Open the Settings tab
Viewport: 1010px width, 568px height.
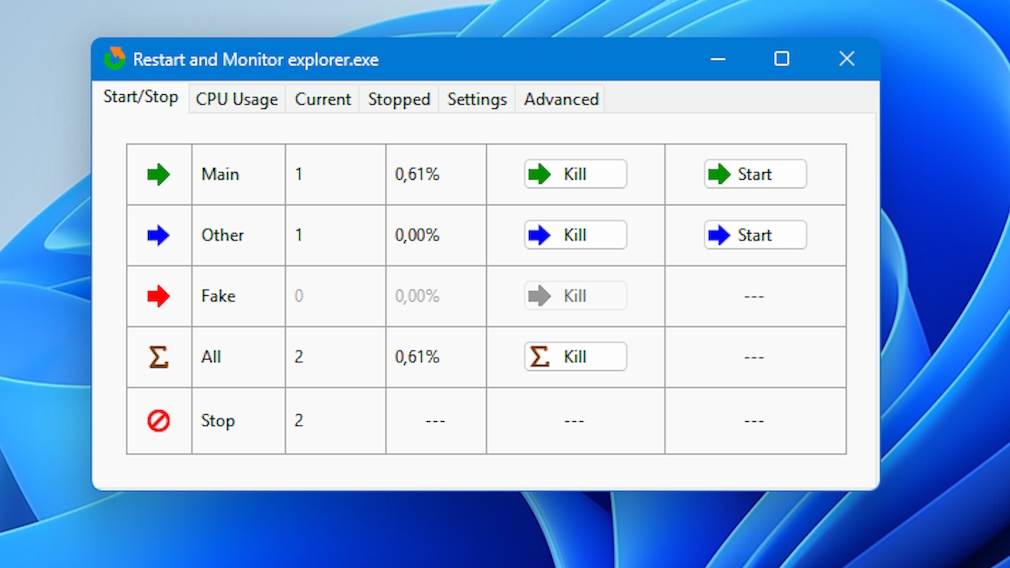point(477,99)
